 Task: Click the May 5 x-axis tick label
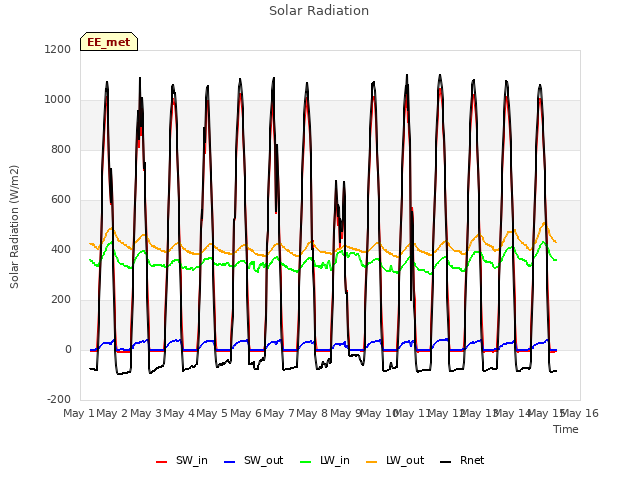coord(212,414)
